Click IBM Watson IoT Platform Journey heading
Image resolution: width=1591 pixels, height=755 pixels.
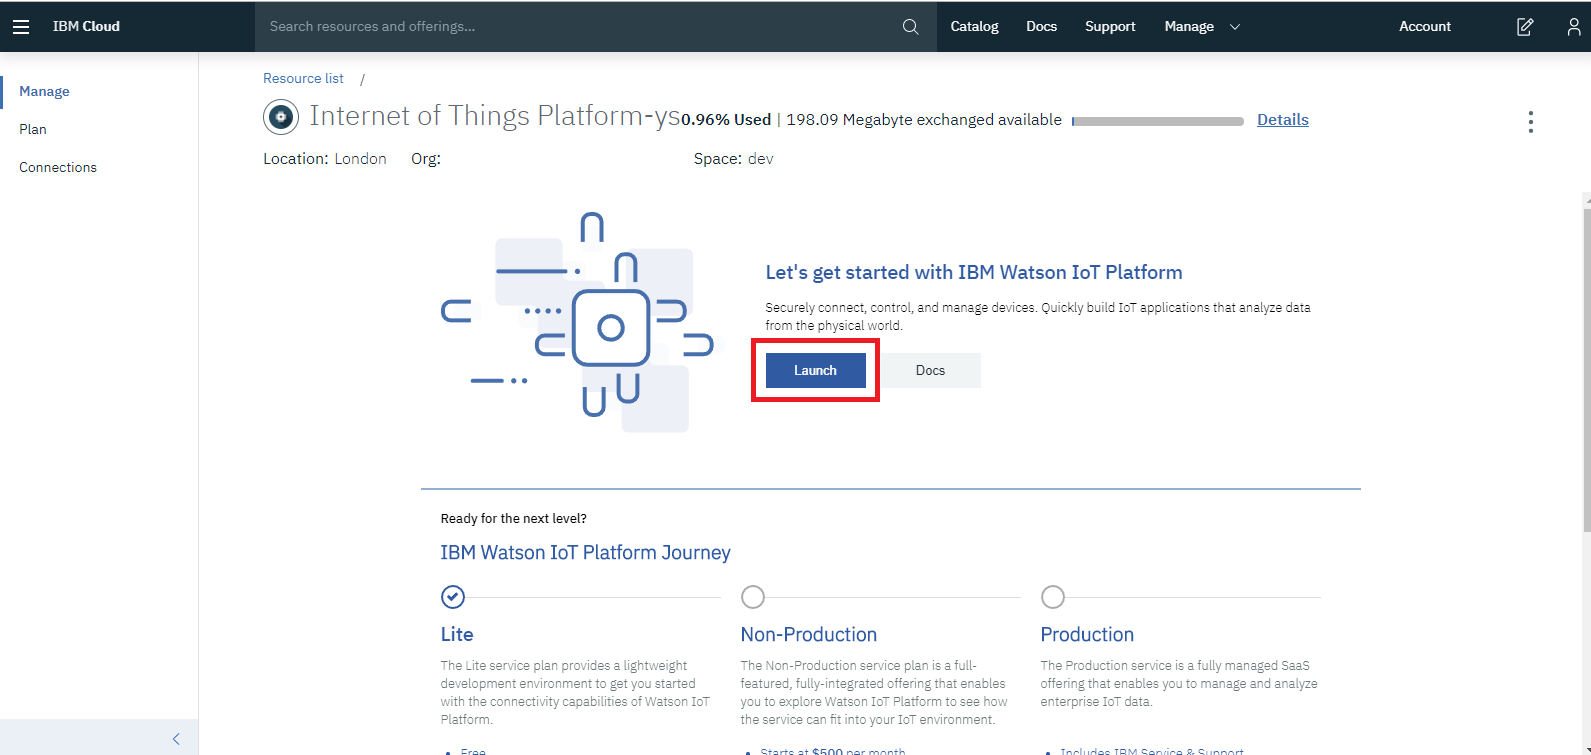(x=585, y=552)
